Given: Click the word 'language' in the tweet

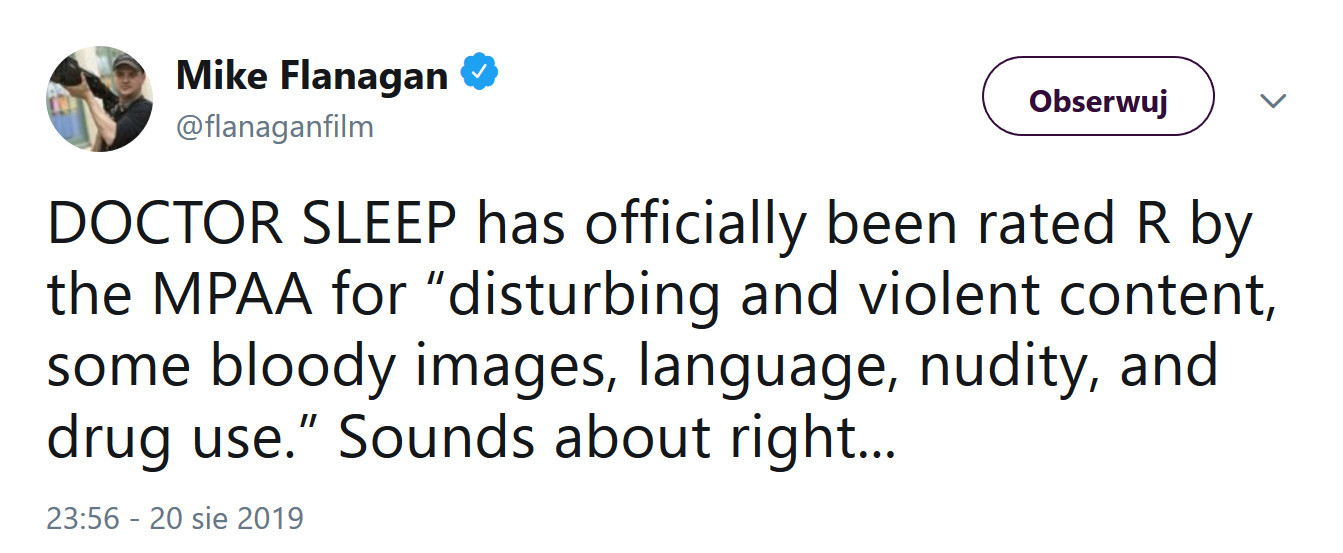Looking at the screenshot, I should point(762,367).
